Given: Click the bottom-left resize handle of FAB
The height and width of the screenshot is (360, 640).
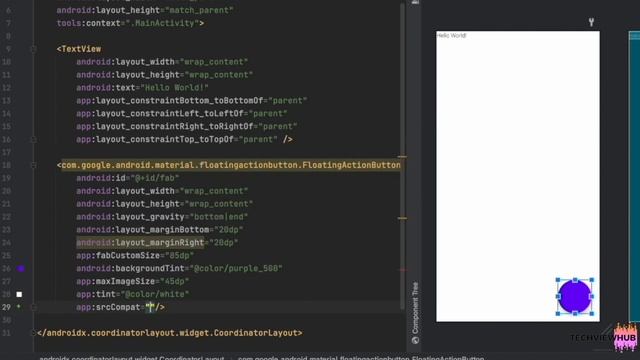Looking at the screenshot, I should 558,313.
